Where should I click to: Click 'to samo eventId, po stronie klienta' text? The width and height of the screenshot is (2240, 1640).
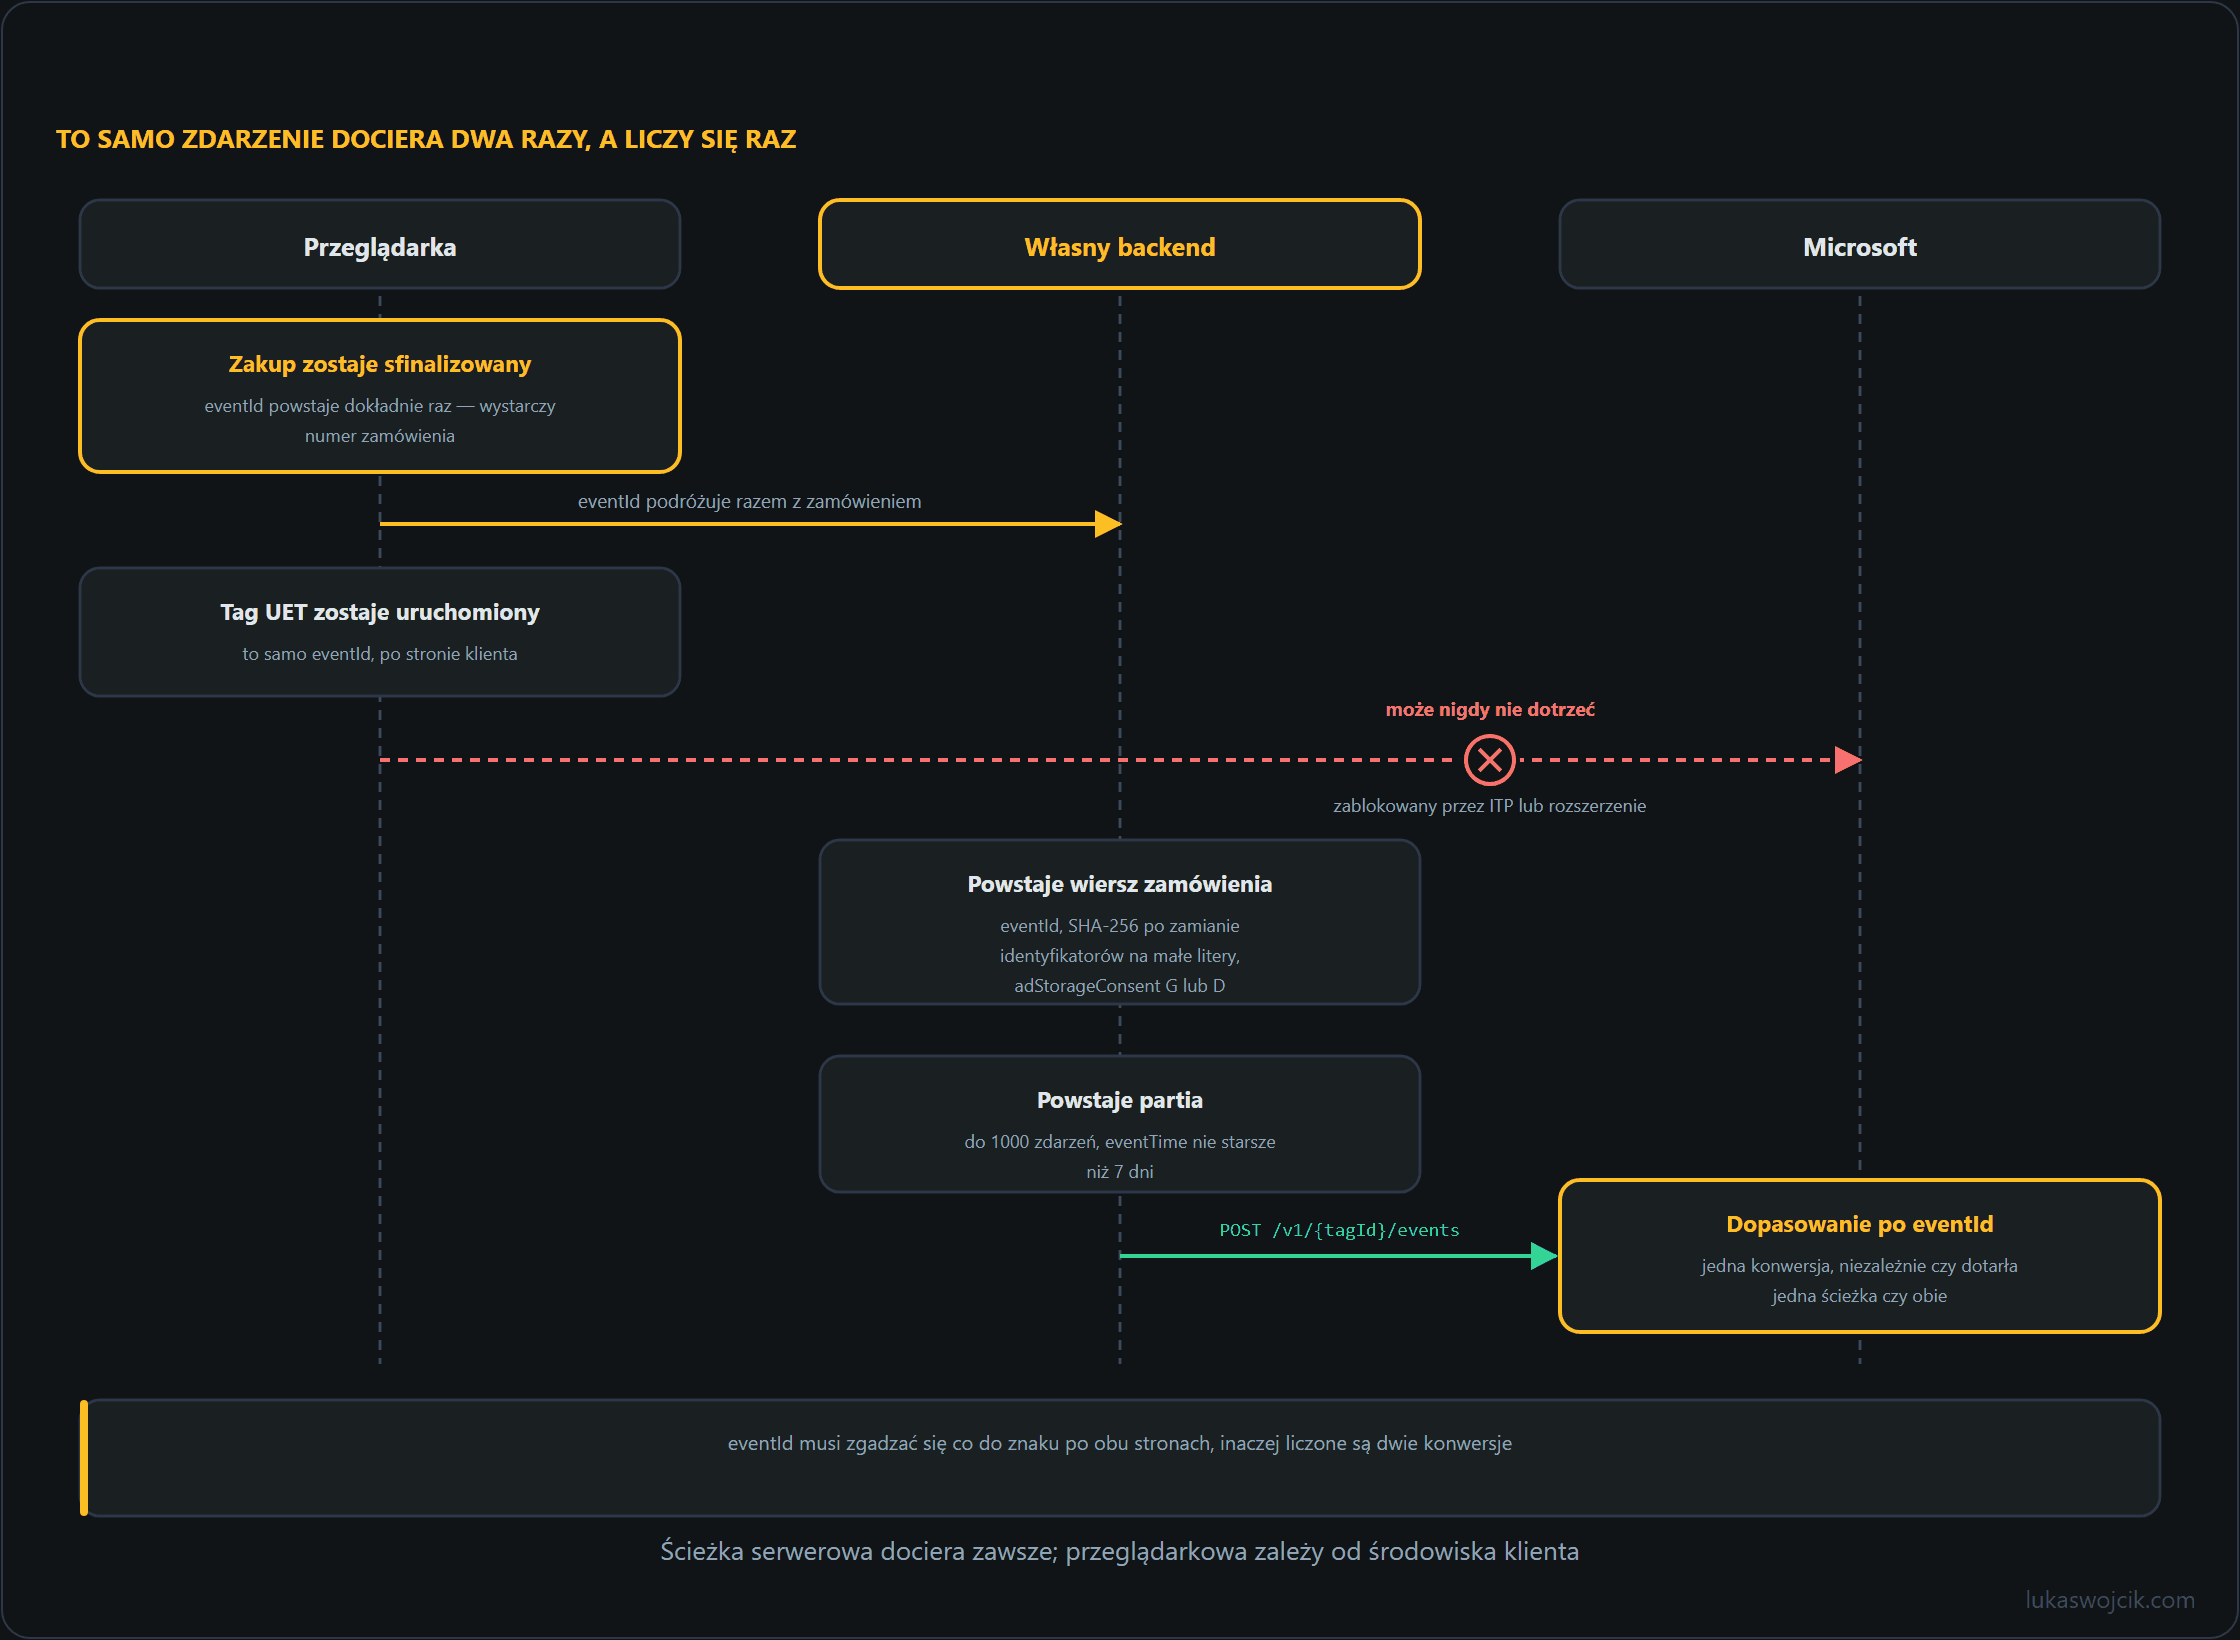380,654
